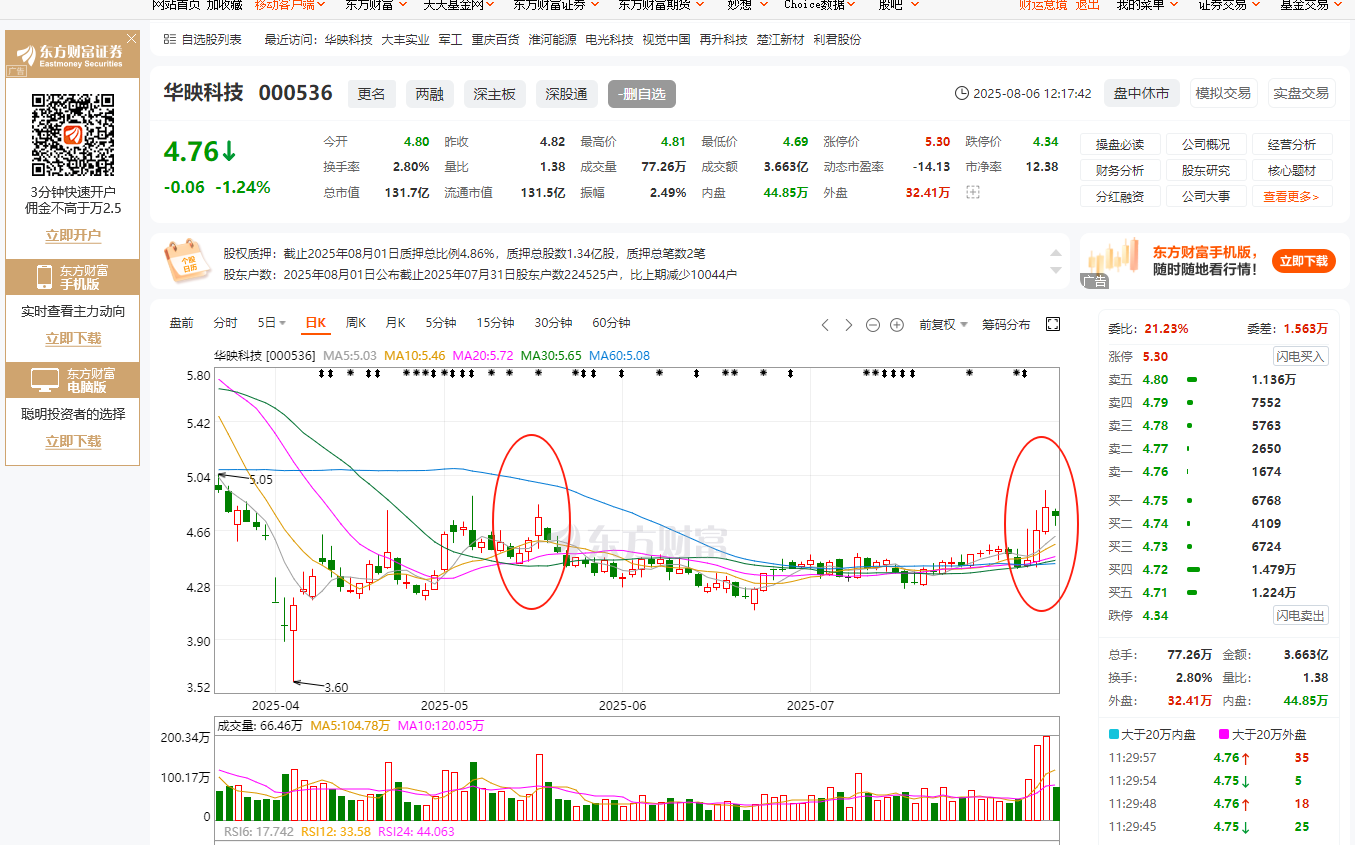Switch to the 30分钟 chart tab
The width and height of the screenshot is (1355, 845).
tap(553, 323)
